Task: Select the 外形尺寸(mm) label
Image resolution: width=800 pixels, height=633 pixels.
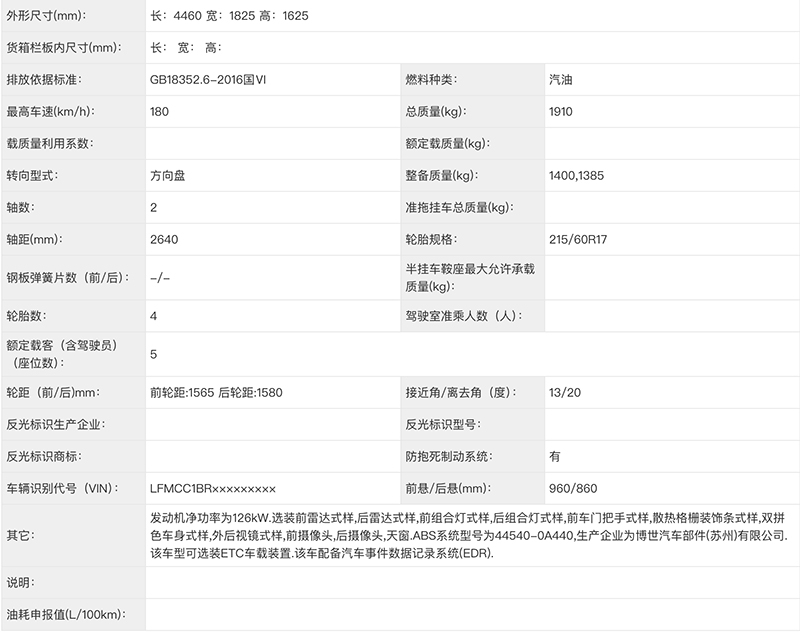Action: (46, 16)
